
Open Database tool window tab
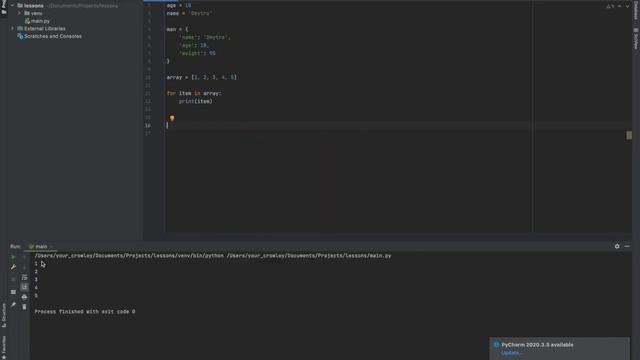point(636,10)
